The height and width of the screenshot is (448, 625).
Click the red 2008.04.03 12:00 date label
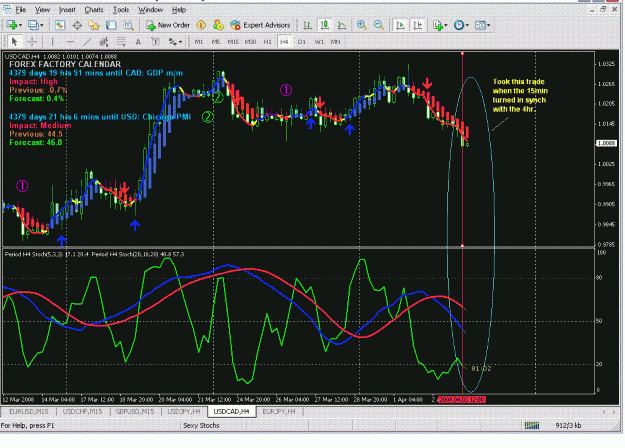(x=462, y=399)
